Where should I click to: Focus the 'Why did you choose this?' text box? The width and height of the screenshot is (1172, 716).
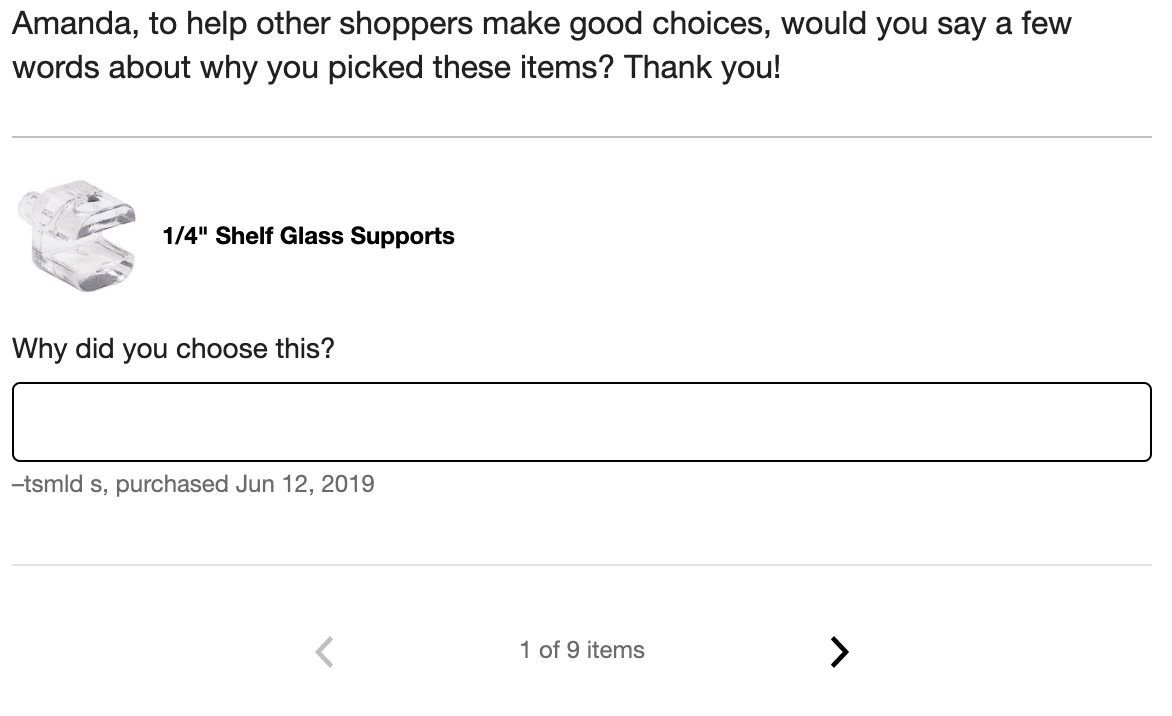click(x=581, y=422)
